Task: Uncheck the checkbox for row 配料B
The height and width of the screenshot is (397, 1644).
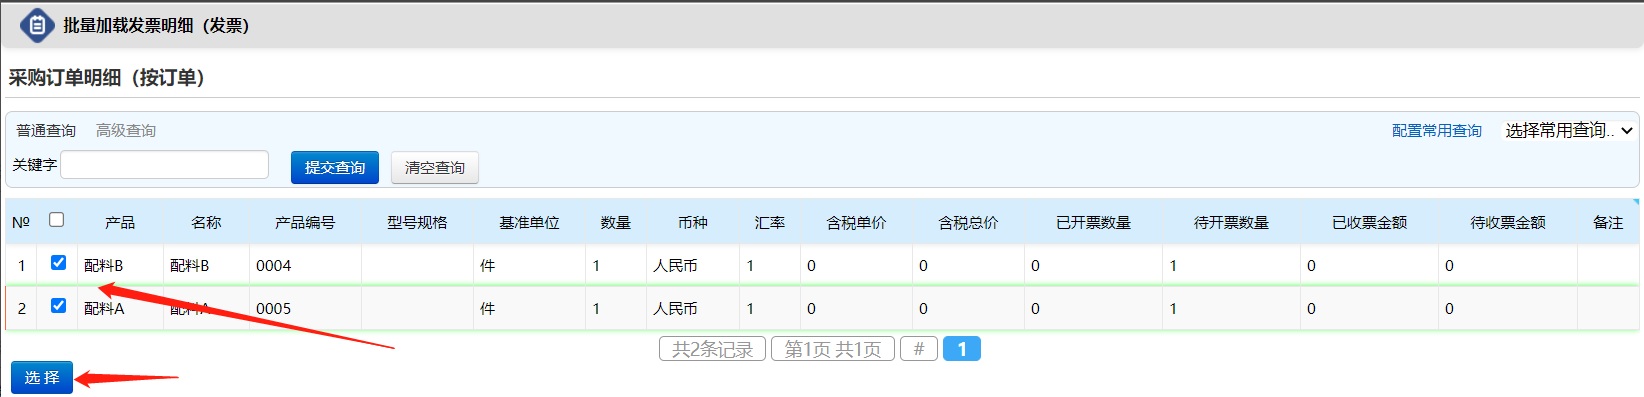Action: pos(58,263)
